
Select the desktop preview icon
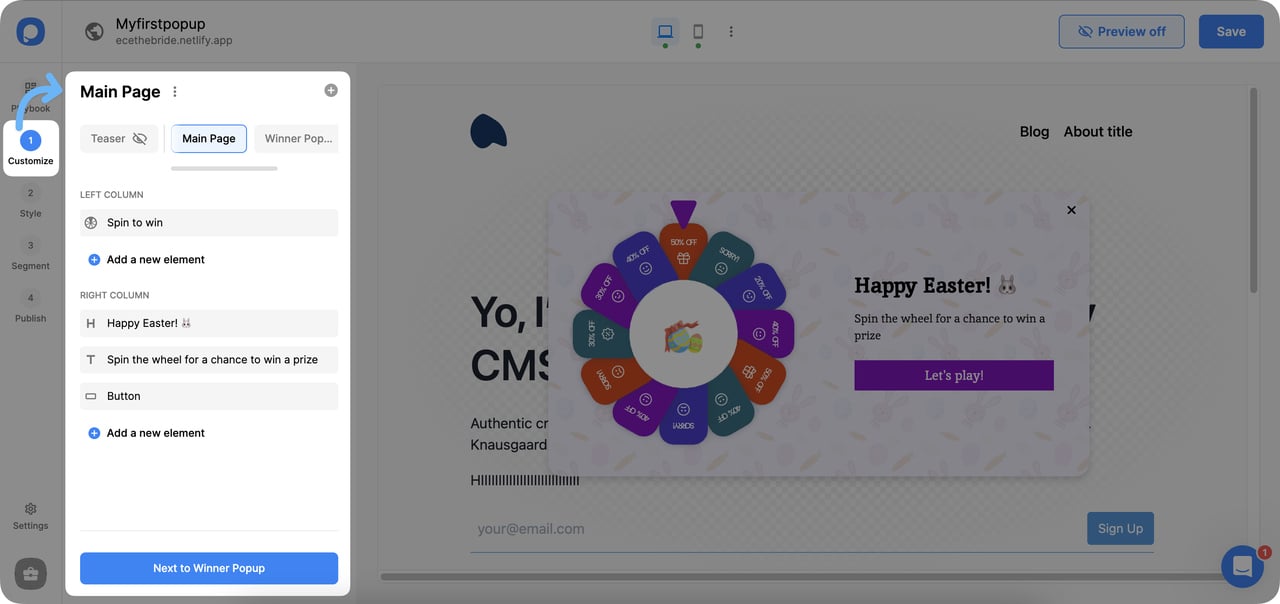click(x=665, y=31)
